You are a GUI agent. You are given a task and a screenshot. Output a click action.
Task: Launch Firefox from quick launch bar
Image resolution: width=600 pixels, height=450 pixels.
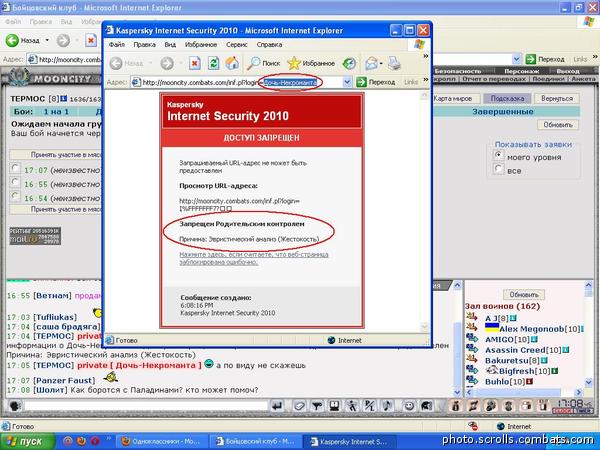click(81, 441)
